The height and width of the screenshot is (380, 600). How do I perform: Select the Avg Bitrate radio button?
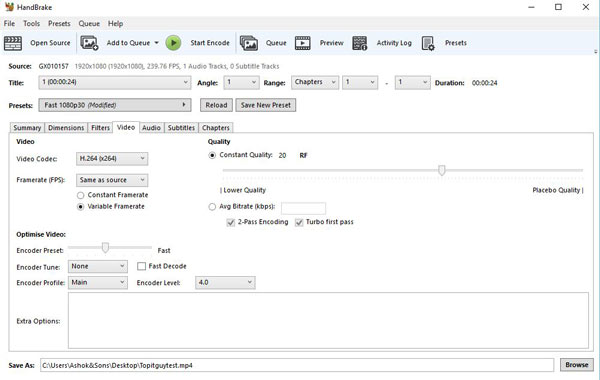tap(212, 207)
